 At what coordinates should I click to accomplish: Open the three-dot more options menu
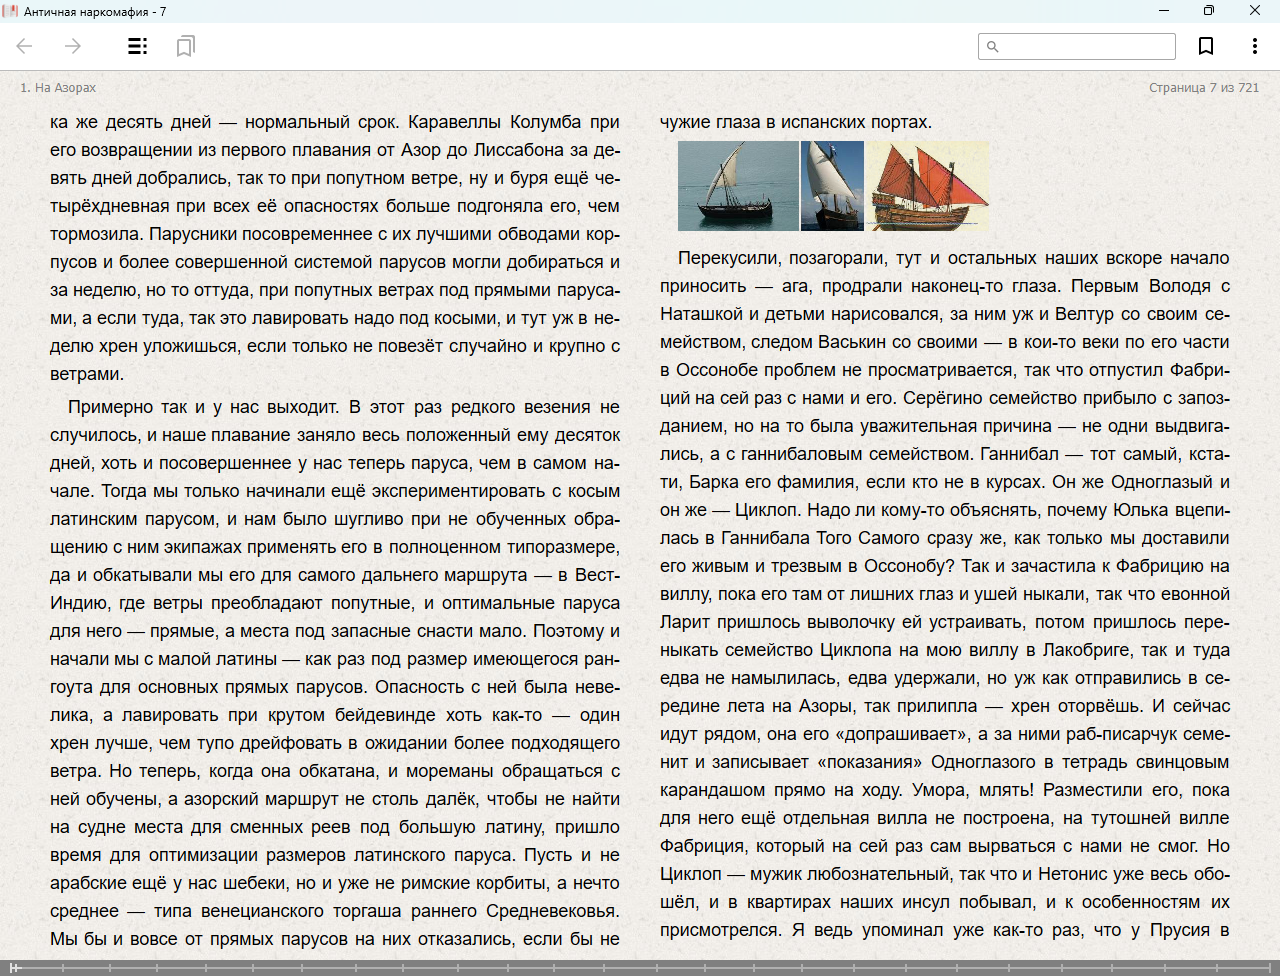tap(1254, 46)
